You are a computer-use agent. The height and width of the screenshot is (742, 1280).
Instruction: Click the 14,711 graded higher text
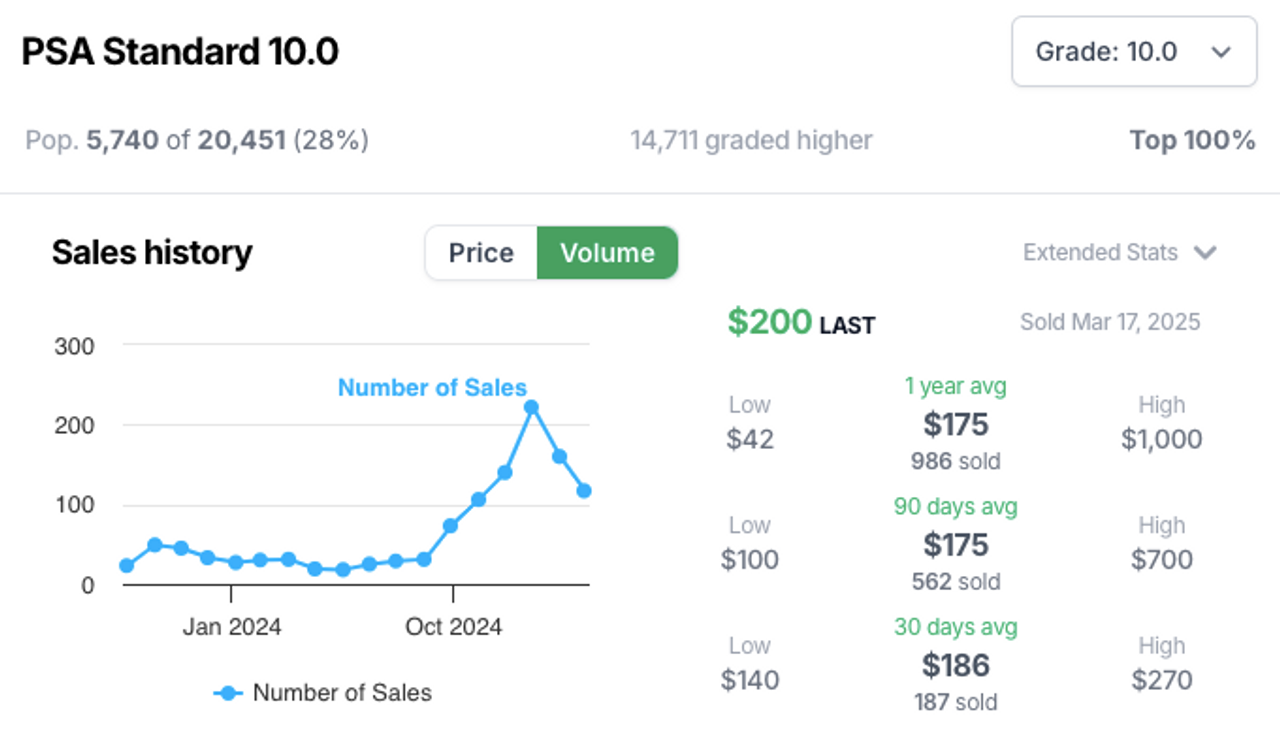coord(751,141)
